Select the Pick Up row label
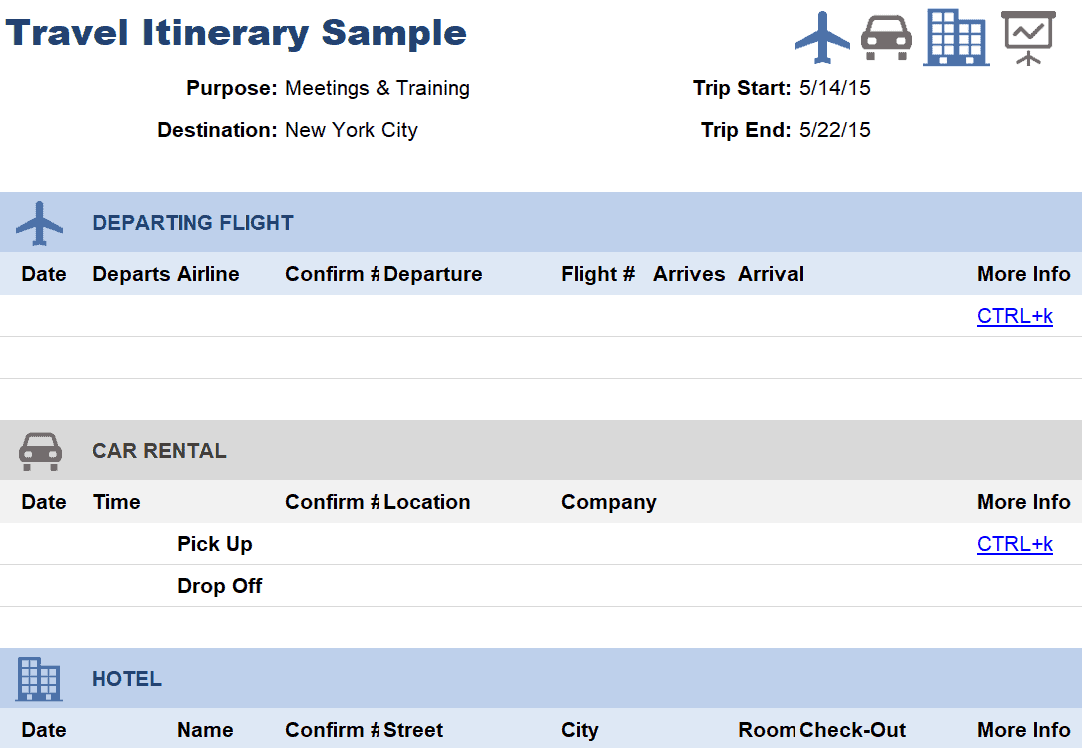Screen dimensions: 1090x748 (x=215, y=544)
